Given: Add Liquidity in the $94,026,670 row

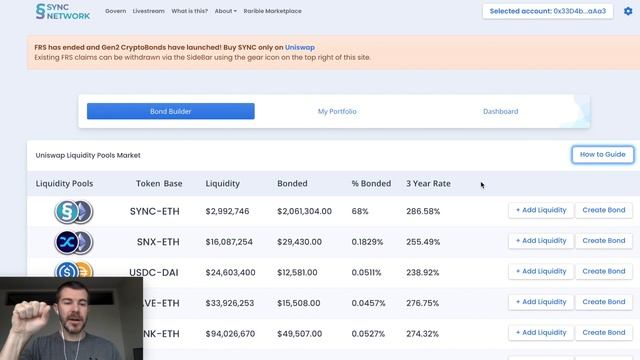Looking at the screenshot, I should [541, 333].
